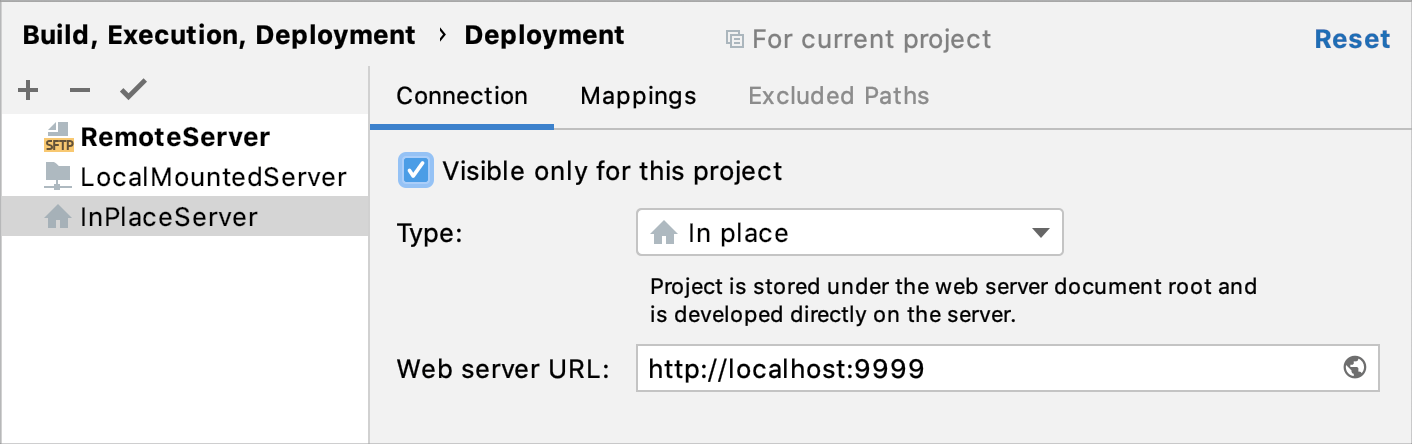This screenshot has width=1412, height=444.
Task: Open the Type dropdown
Action: [x=848, y=233]
